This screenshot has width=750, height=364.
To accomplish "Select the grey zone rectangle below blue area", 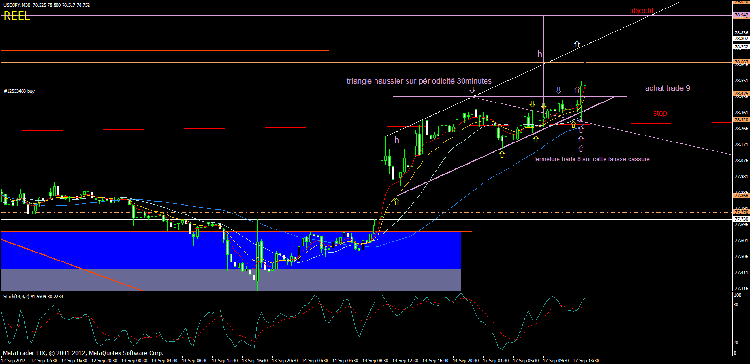I will pos(231,280).
